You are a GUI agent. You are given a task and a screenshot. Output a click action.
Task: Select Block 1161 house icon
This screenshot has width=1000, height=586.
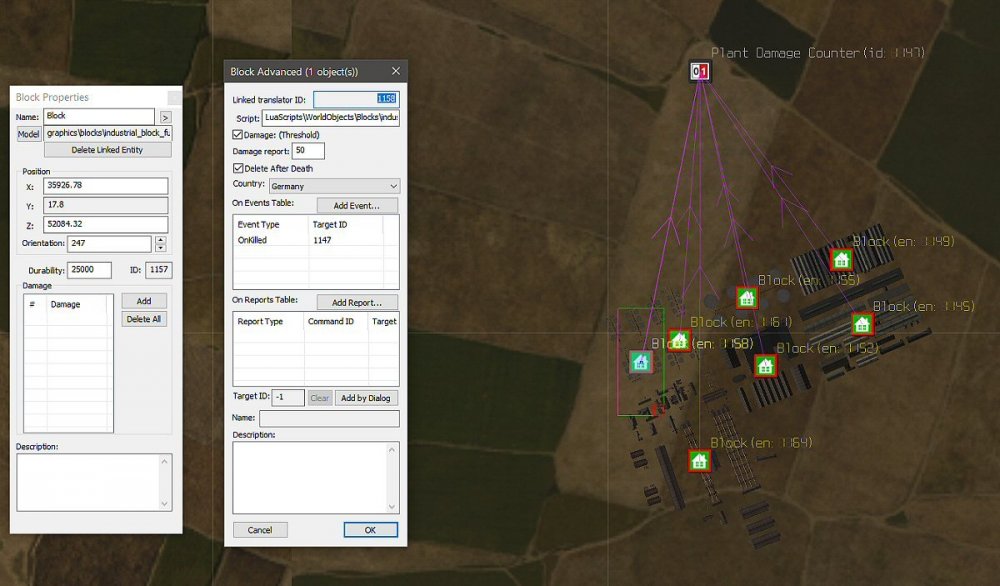[679, 341]
